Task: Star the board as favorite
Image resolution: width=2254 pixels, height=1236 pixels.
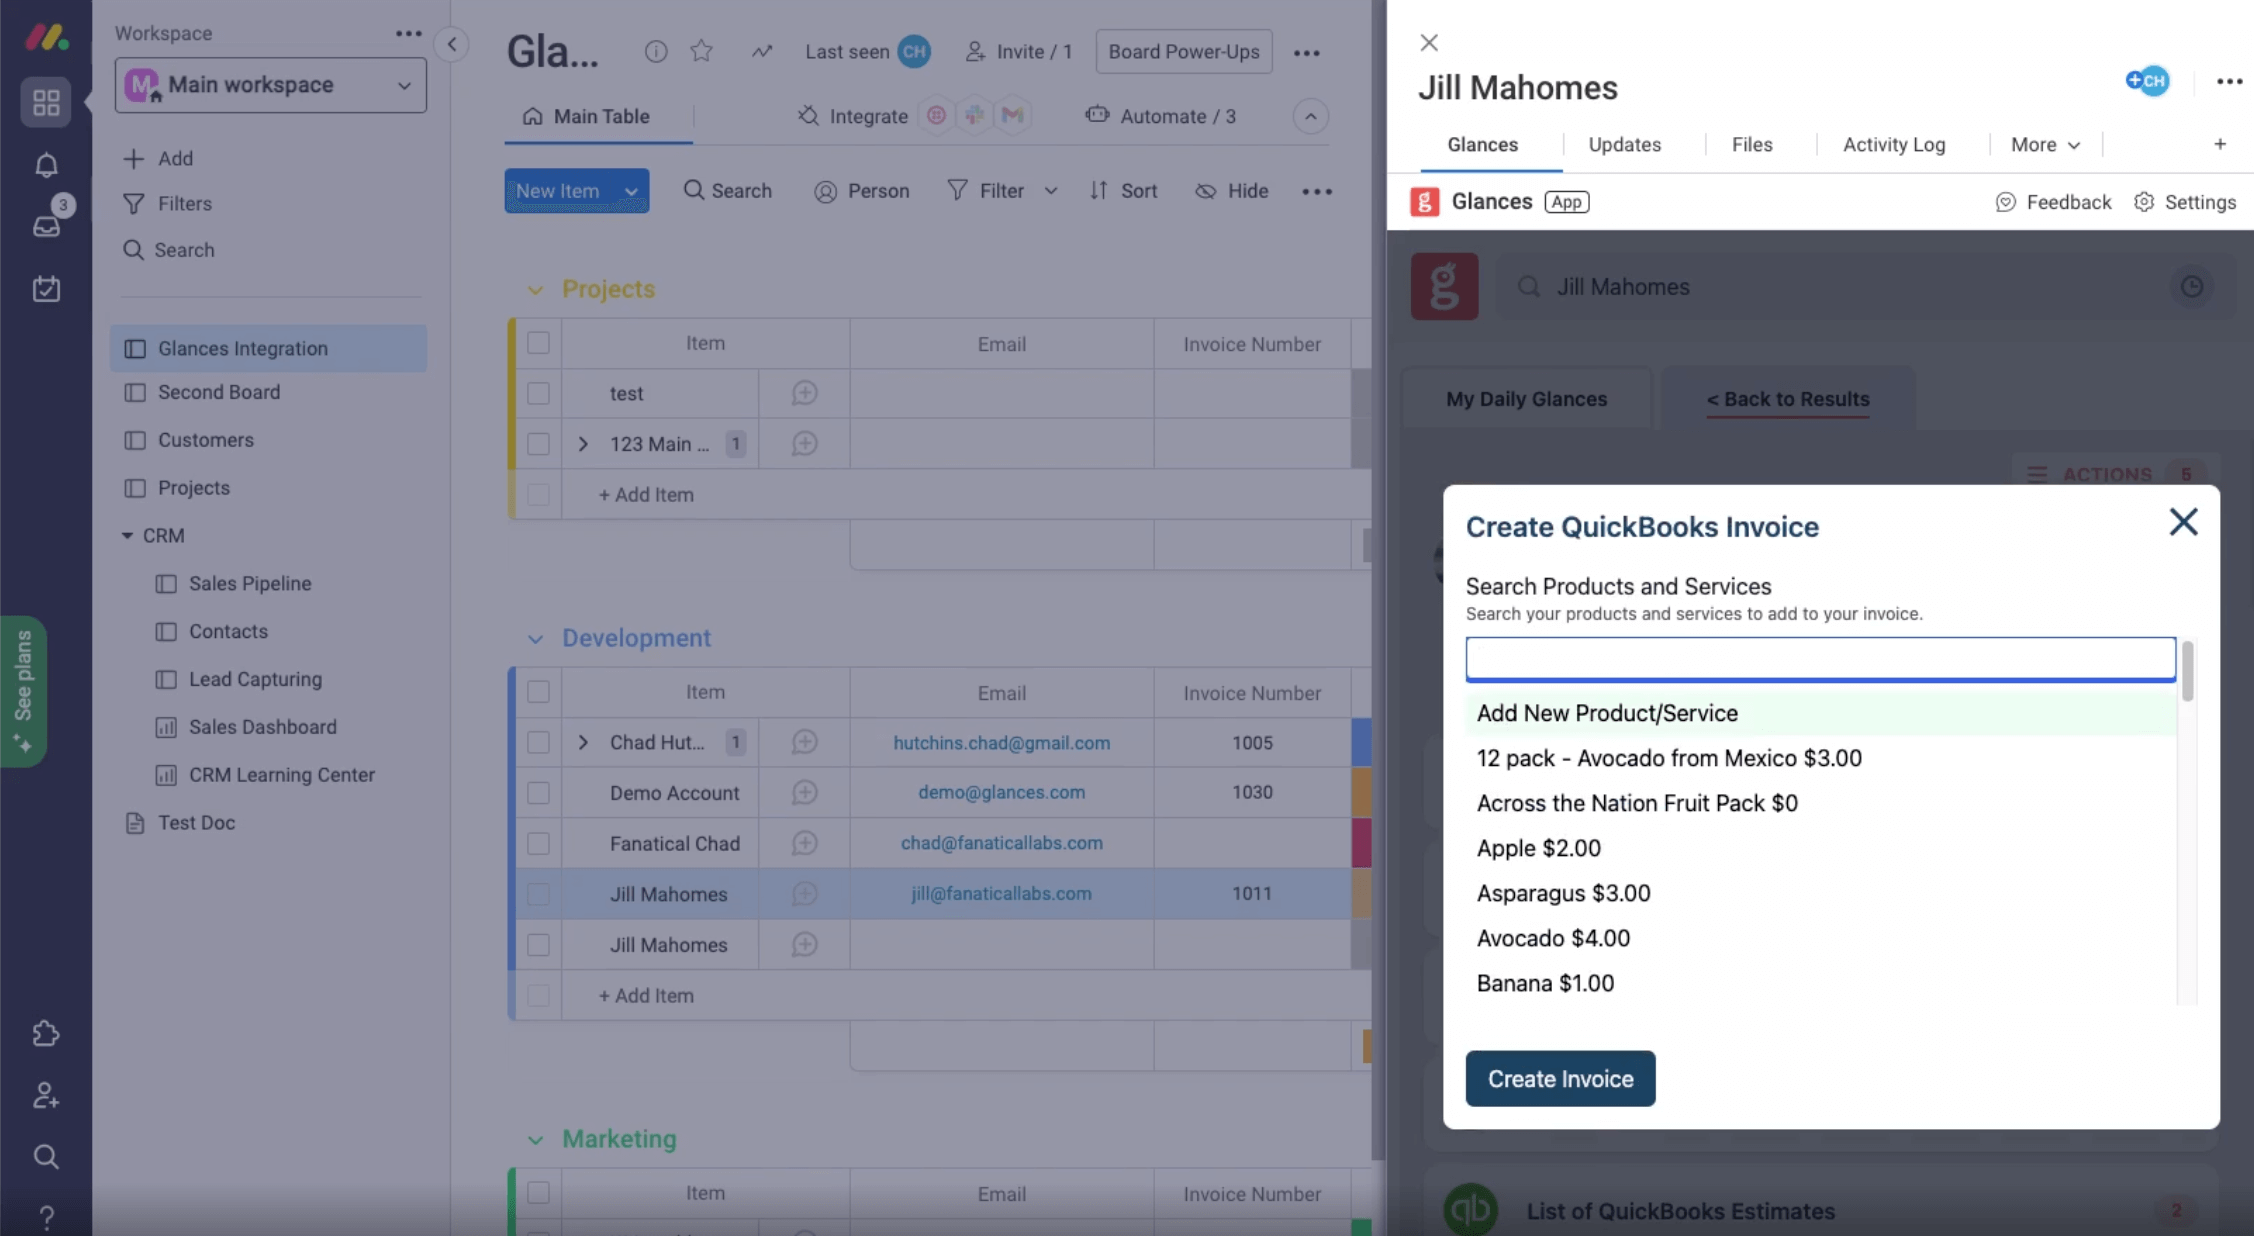Action: (x=701, y=51)
